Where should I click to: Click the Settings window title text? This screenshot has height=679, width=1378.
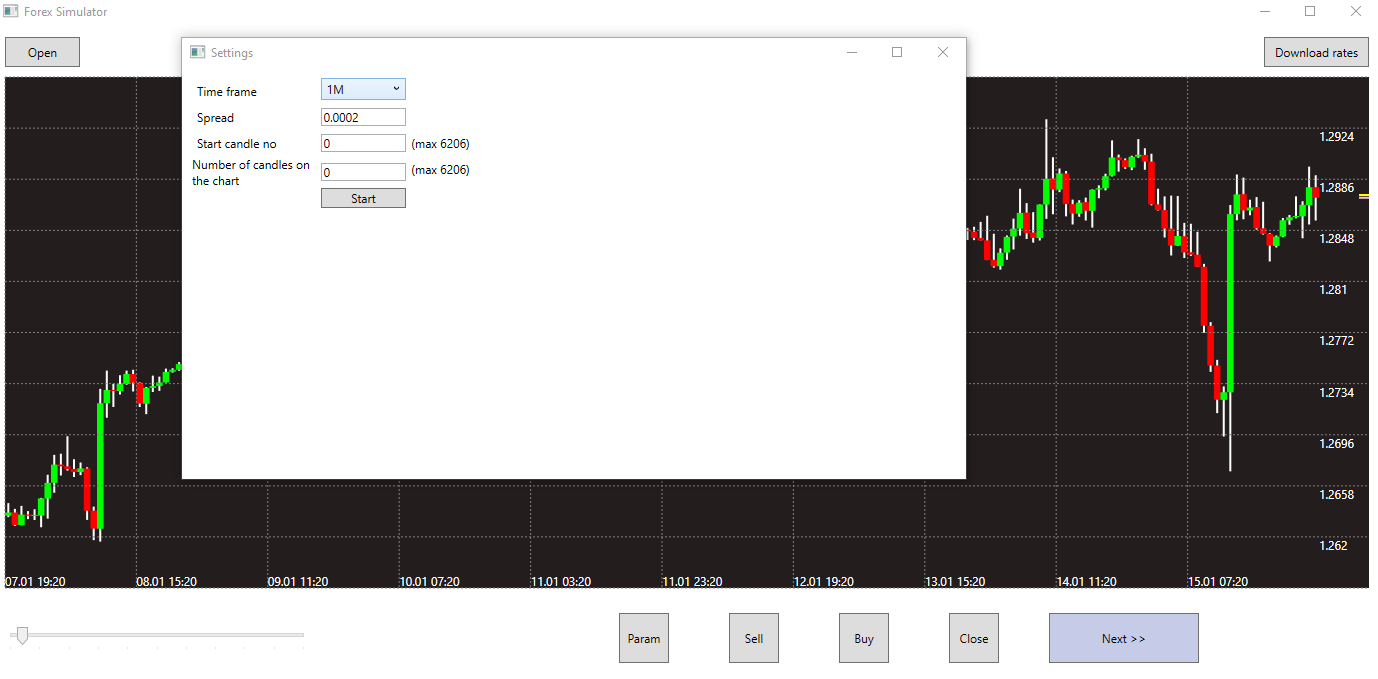232,53
